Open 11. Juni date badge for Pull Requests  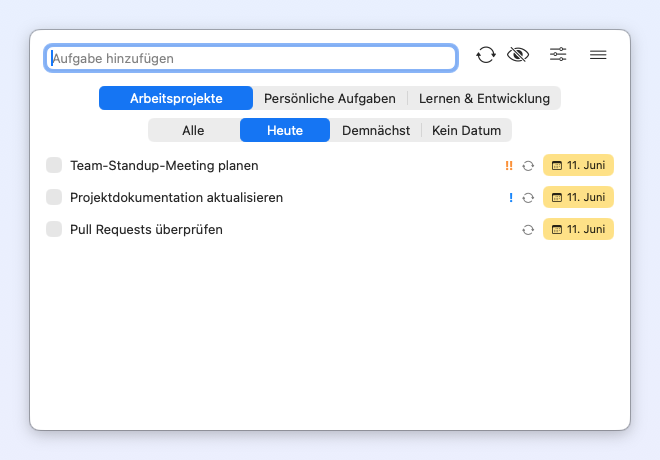click(578, 229)
